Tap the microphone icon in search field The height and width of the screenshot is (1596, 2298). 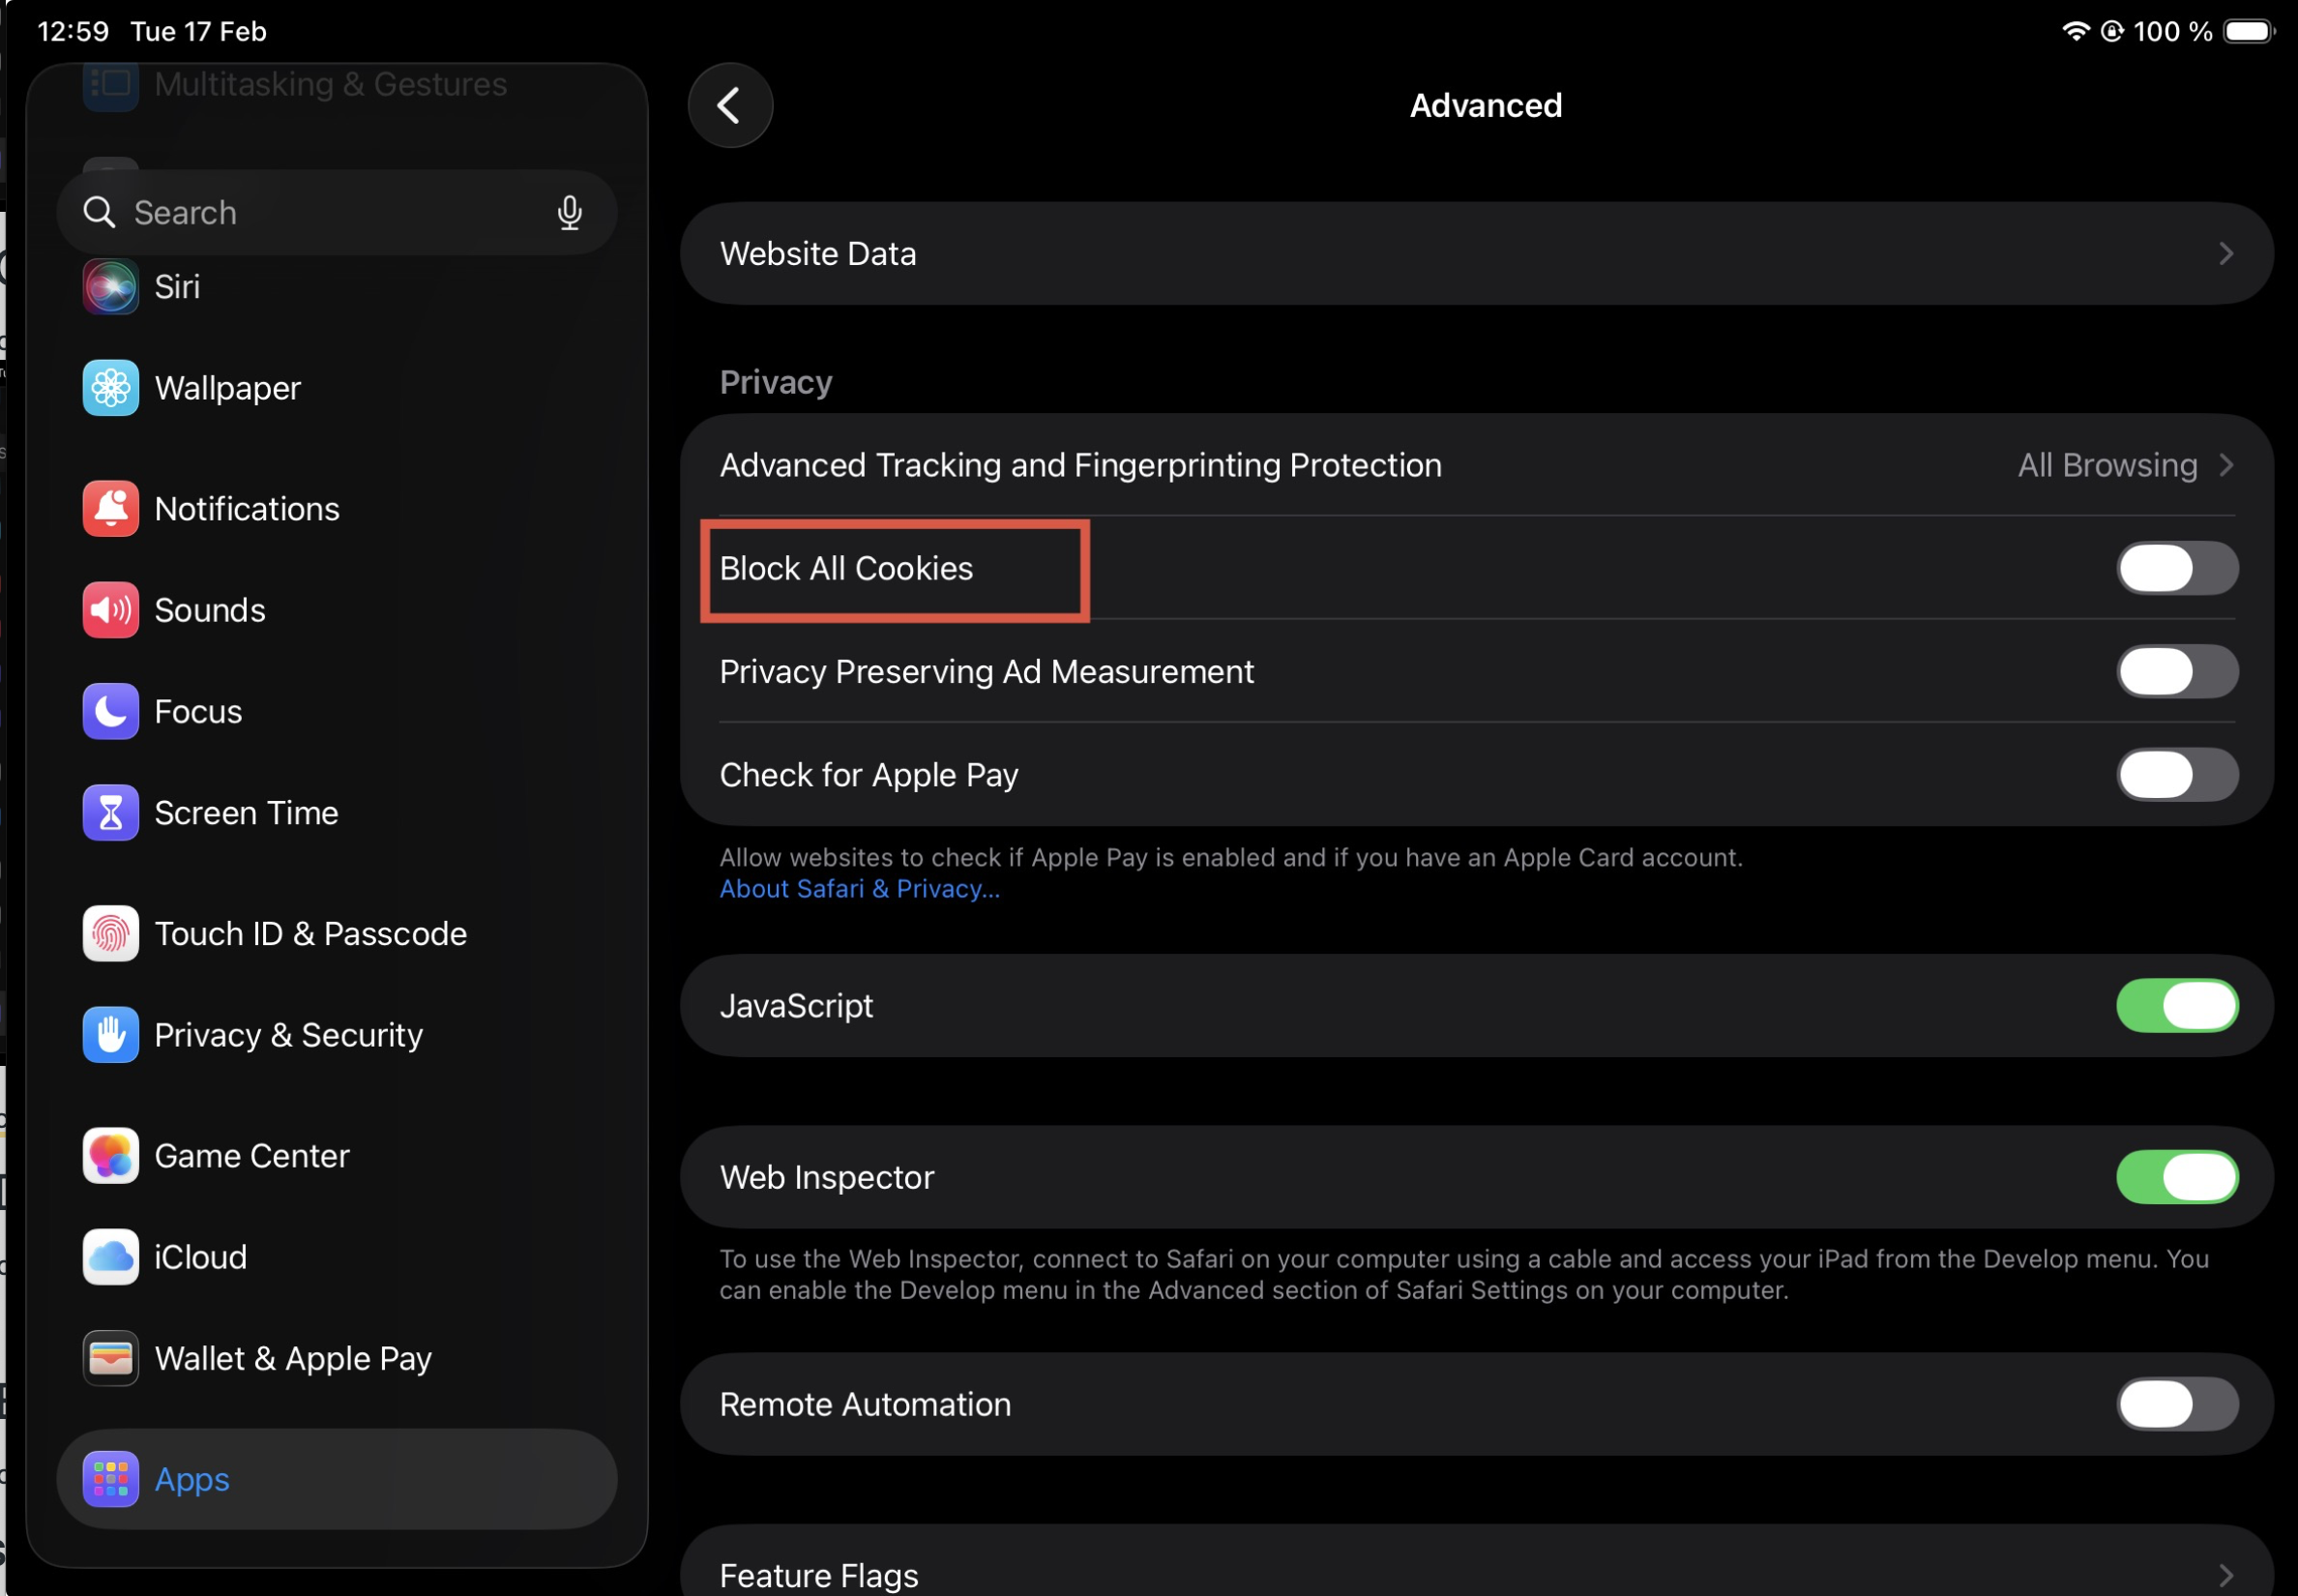pyautogui.click(x=569, y=213)
